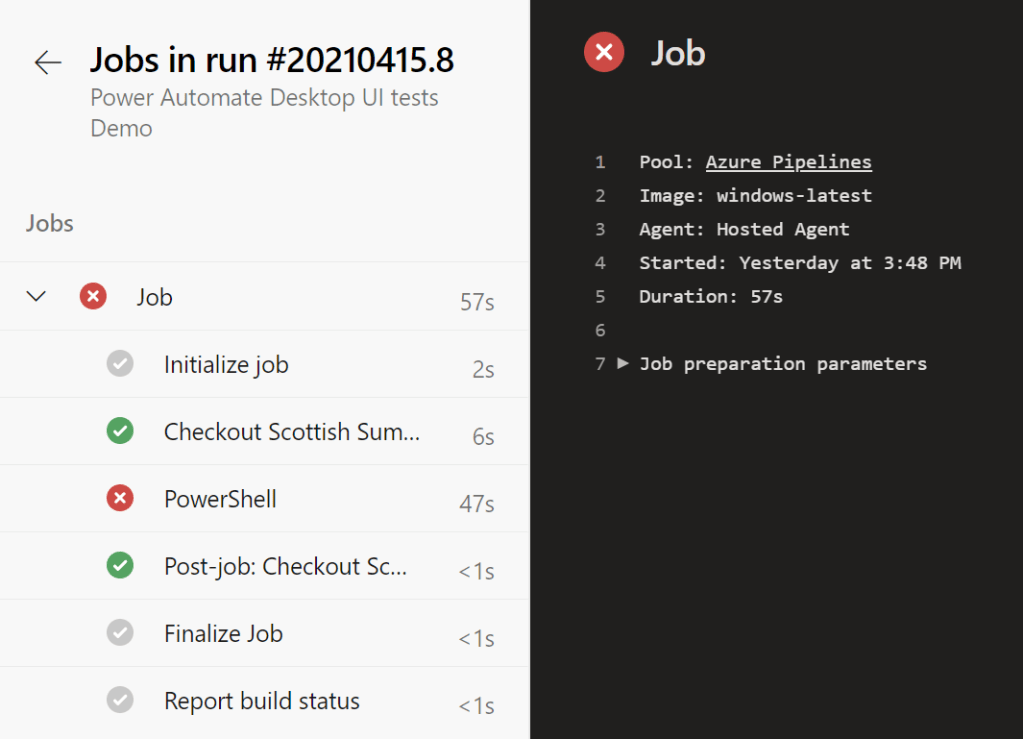The height and width of the screenshot is (739, 1023).
Task: Open the Azure Pipelines pool link
Action: [x=788, y=162]
